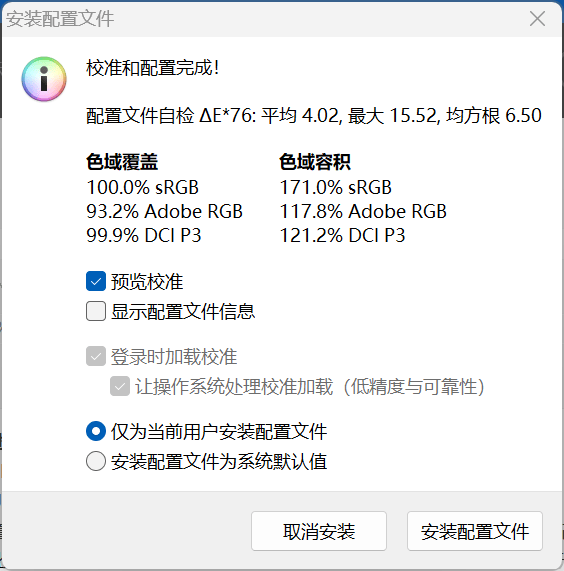Click the 100.0% sRGB coverage value
Image resolution: width=564 pixels, height=571 pixels.
pyautogui.click(x=142, y=188)
